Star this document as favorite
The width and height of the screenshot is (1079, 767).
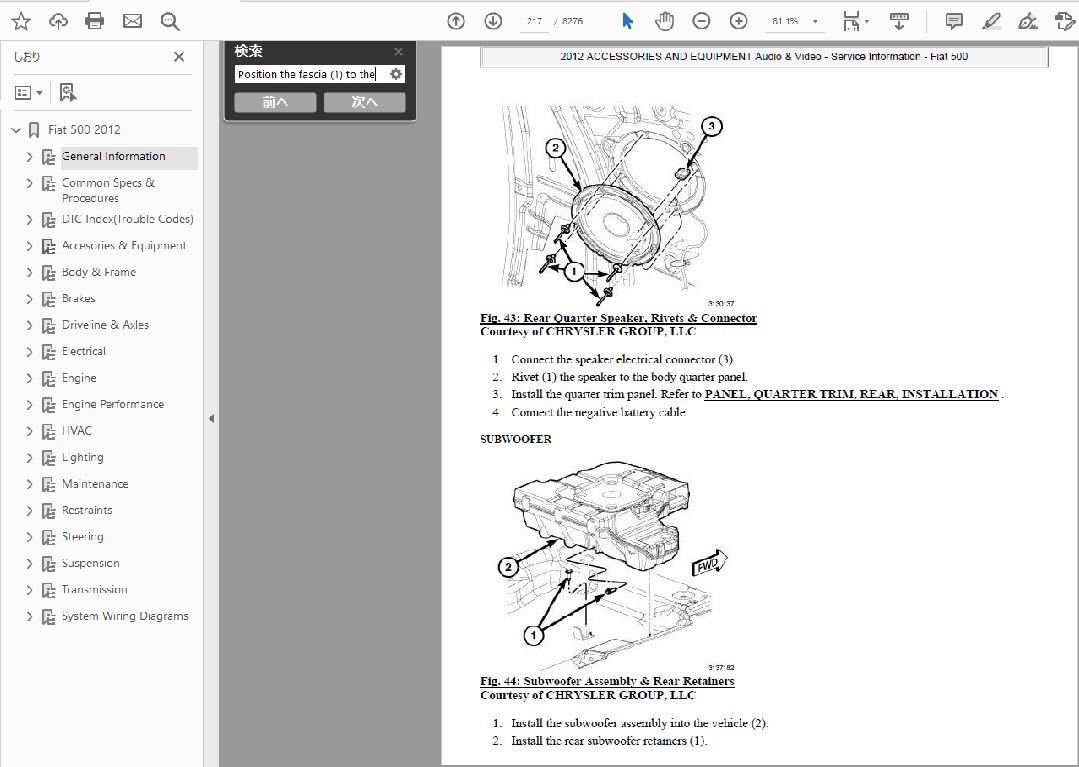point(20,20)
